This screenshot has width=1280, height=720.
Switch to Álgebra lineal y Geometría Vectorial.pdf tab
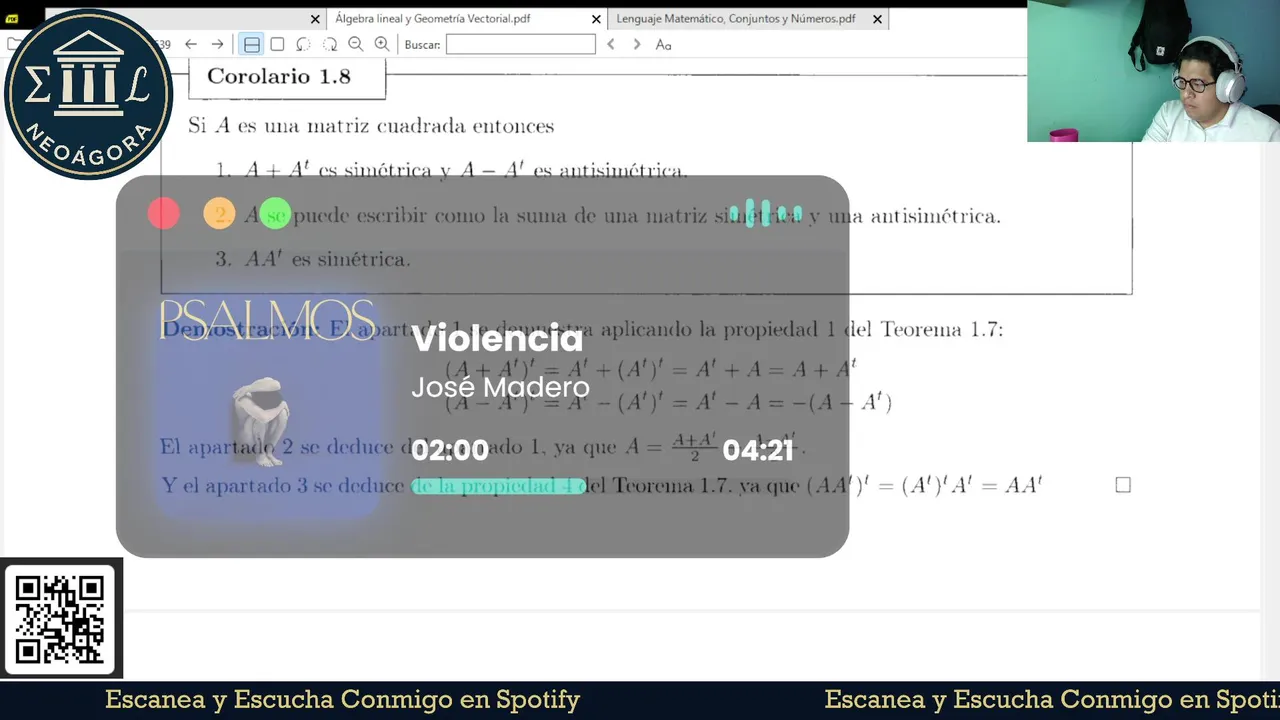pyautogui.click(x=433, y=18)
